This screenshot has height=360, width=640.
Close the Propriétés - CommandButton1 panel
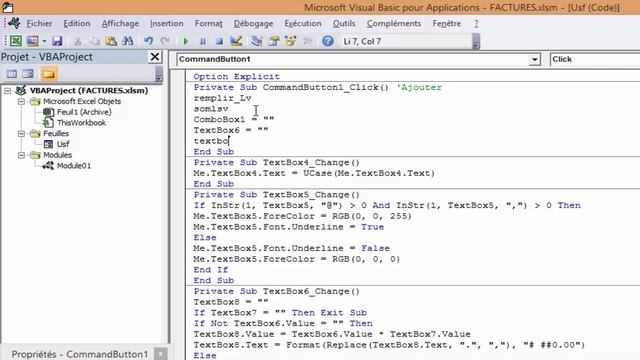161,354
